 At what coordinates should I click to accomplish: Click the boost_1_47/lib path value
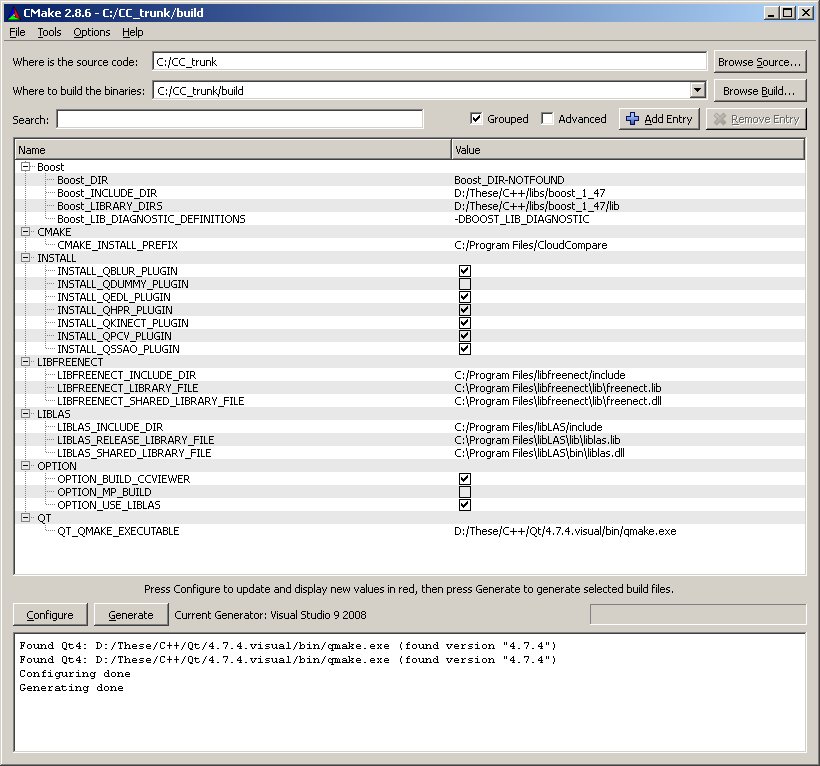(x=537, y=206)
